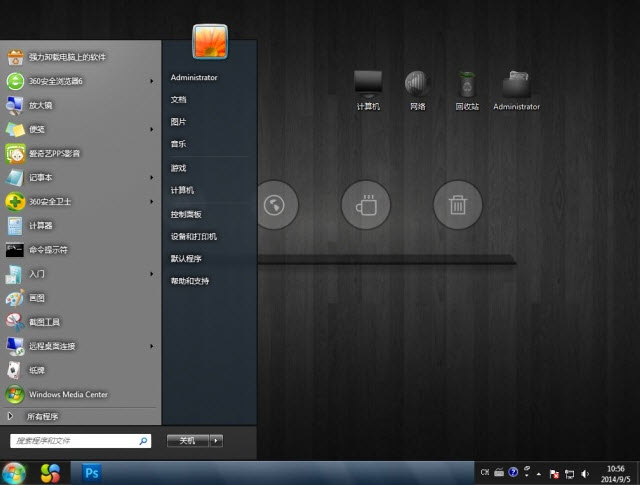Click the round trash gadget on the desktop
The width and height of the screenshot is (640, 485).
(457, 206)
